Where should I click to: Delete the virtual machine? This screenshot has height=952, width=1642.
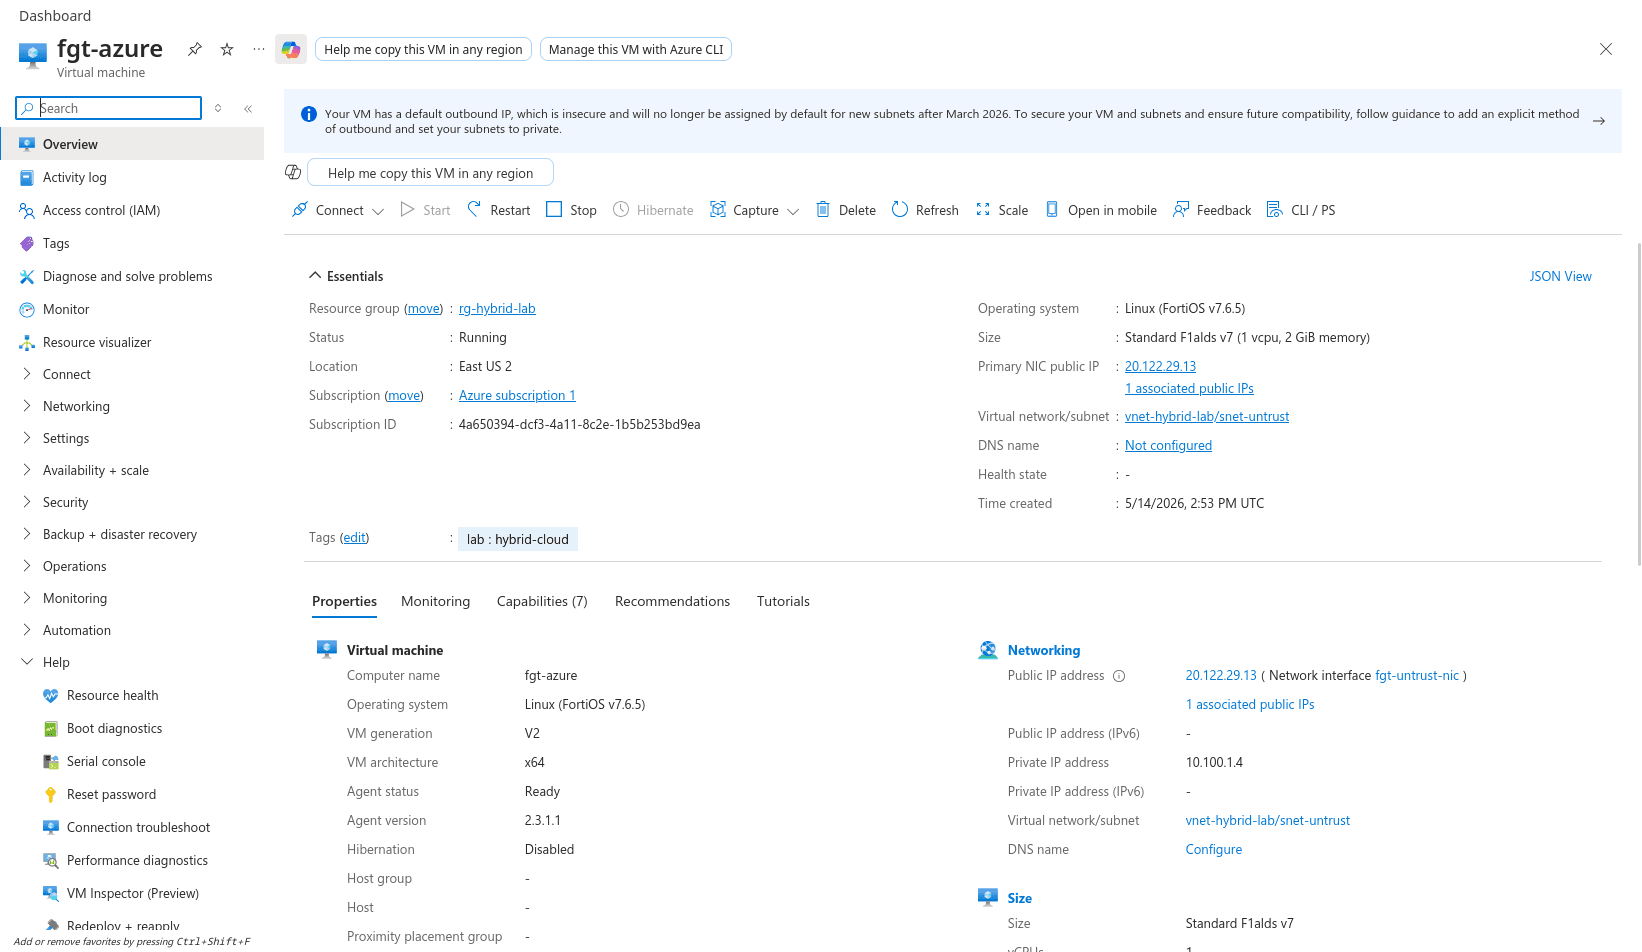pos(846,210)
